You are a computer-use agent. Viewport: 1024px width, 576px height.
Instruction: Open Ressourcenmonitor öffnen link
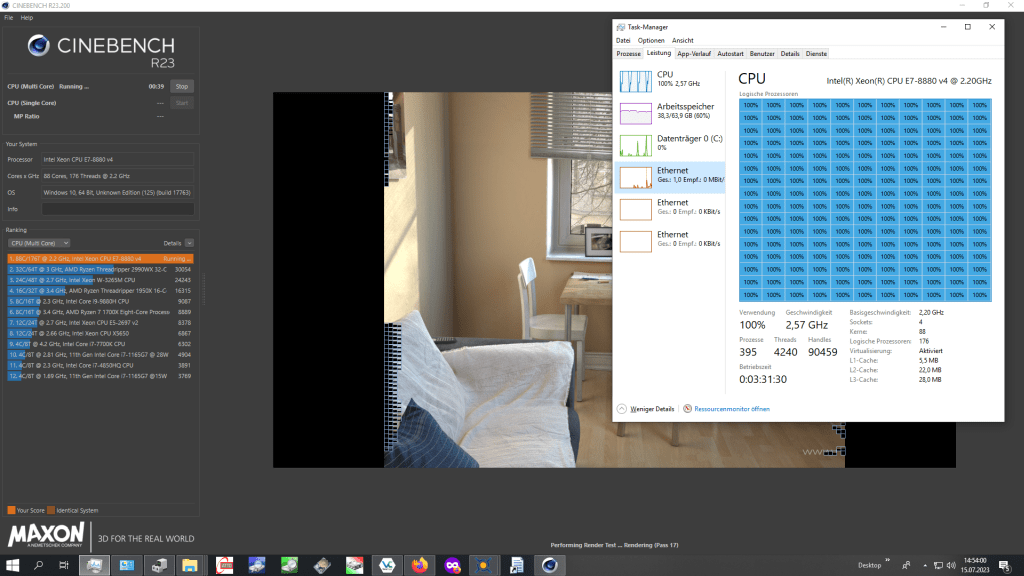pos(731,409)
